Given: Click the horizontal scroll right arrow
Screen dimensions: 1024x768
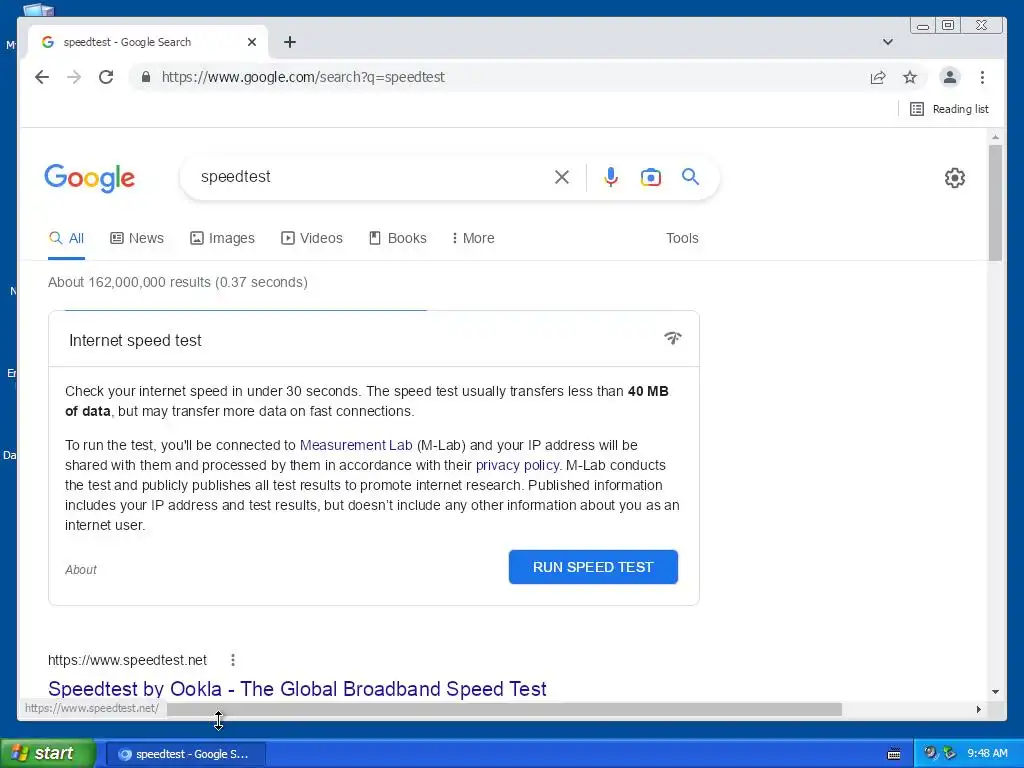Looking at the screenshot, I should click(978, 709).
